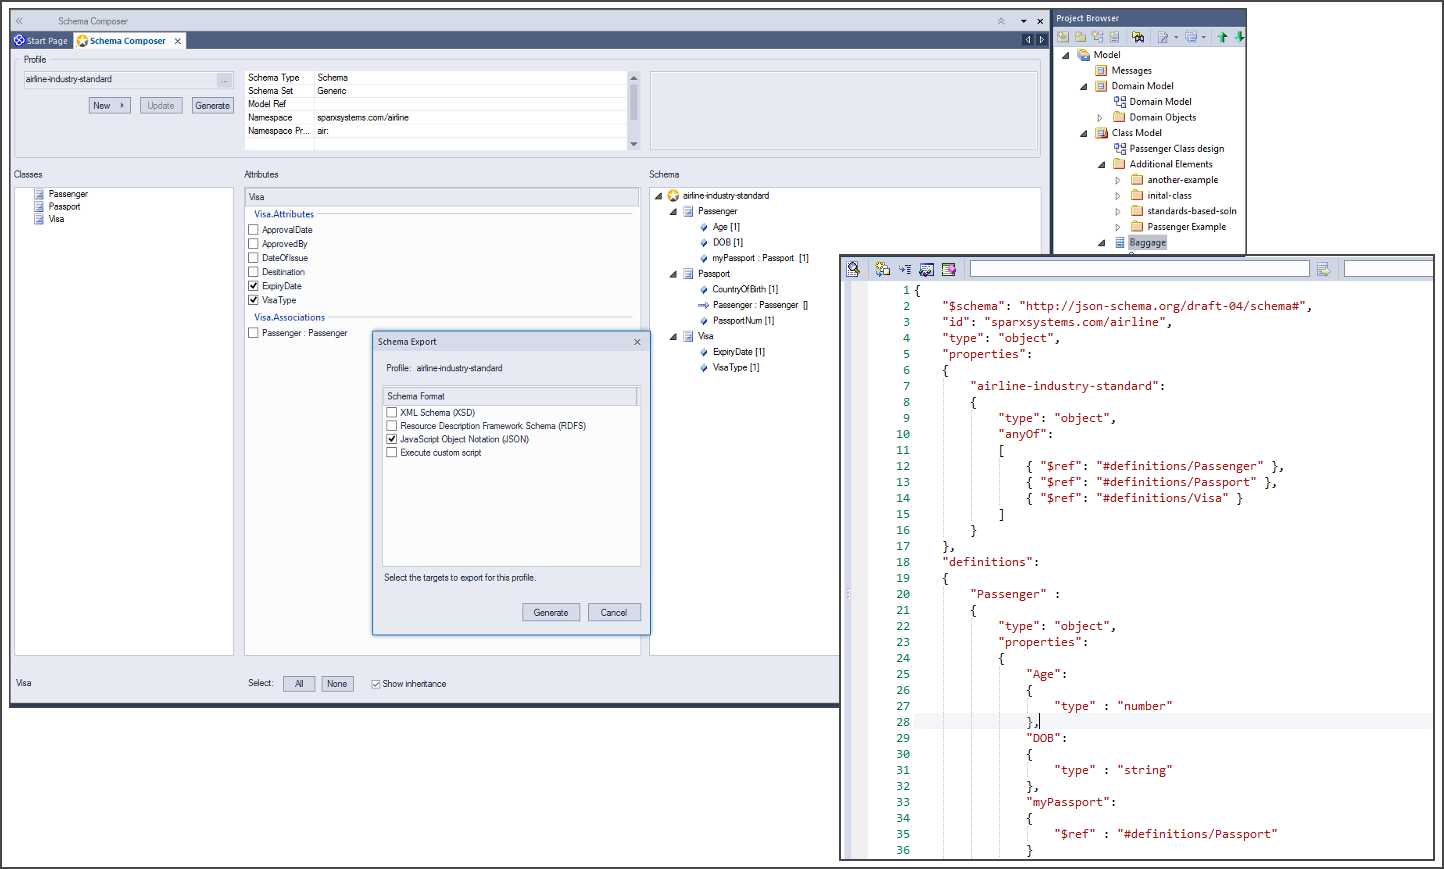1444x869 pixels.
Task: Click the magnifier icon in code editor toolbar
Action: (x=853, y=269)
